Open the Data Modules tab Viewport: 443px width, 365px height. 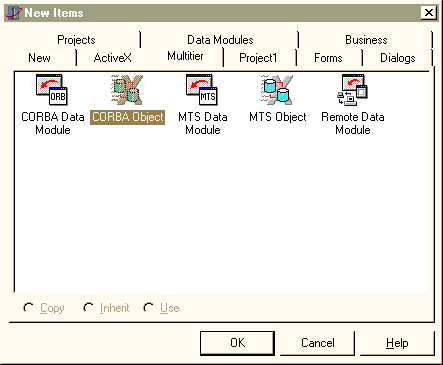click(x=220, y=40)
